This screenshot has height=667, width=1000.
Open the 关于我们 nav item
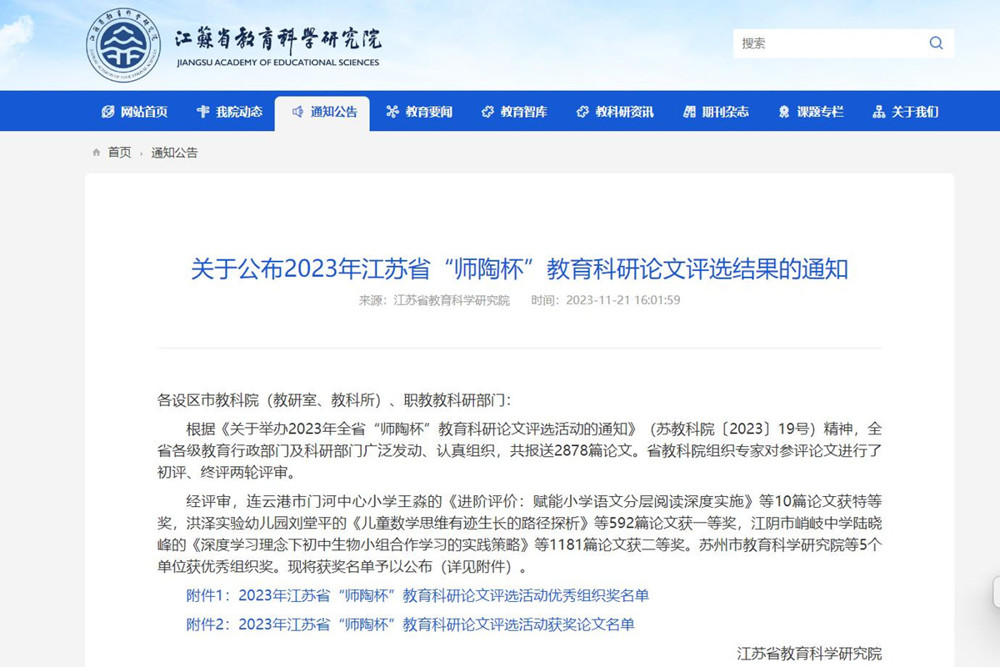point(906,112)
